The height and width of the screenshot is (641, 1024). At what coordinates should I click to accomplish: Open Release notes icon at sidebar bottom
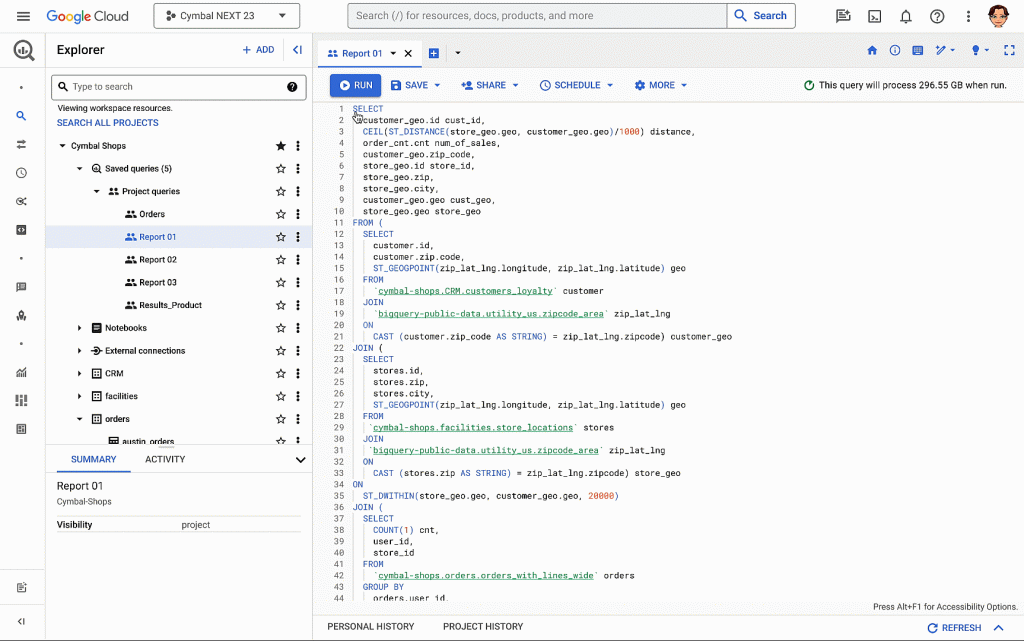[22, 587]
